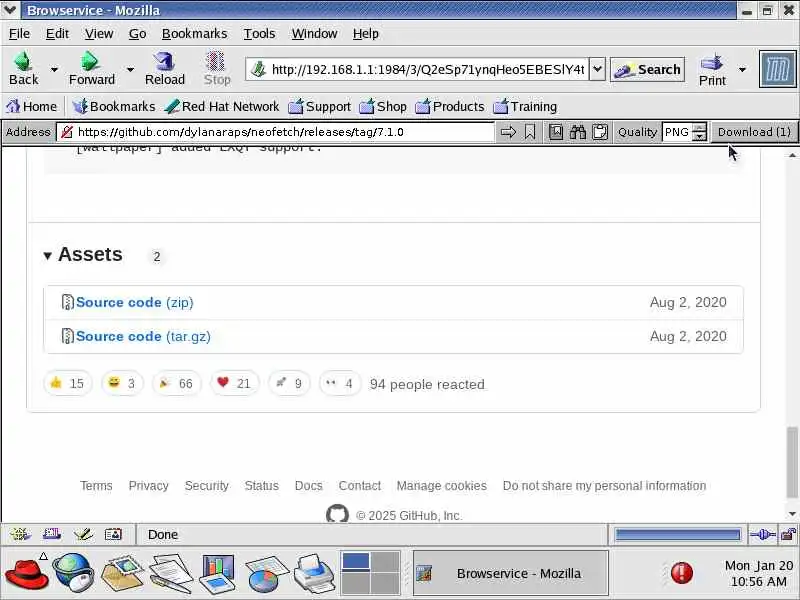Go back with the Back arrow icon
Viewport: 800px width, 600px height.
pos(23,62)
